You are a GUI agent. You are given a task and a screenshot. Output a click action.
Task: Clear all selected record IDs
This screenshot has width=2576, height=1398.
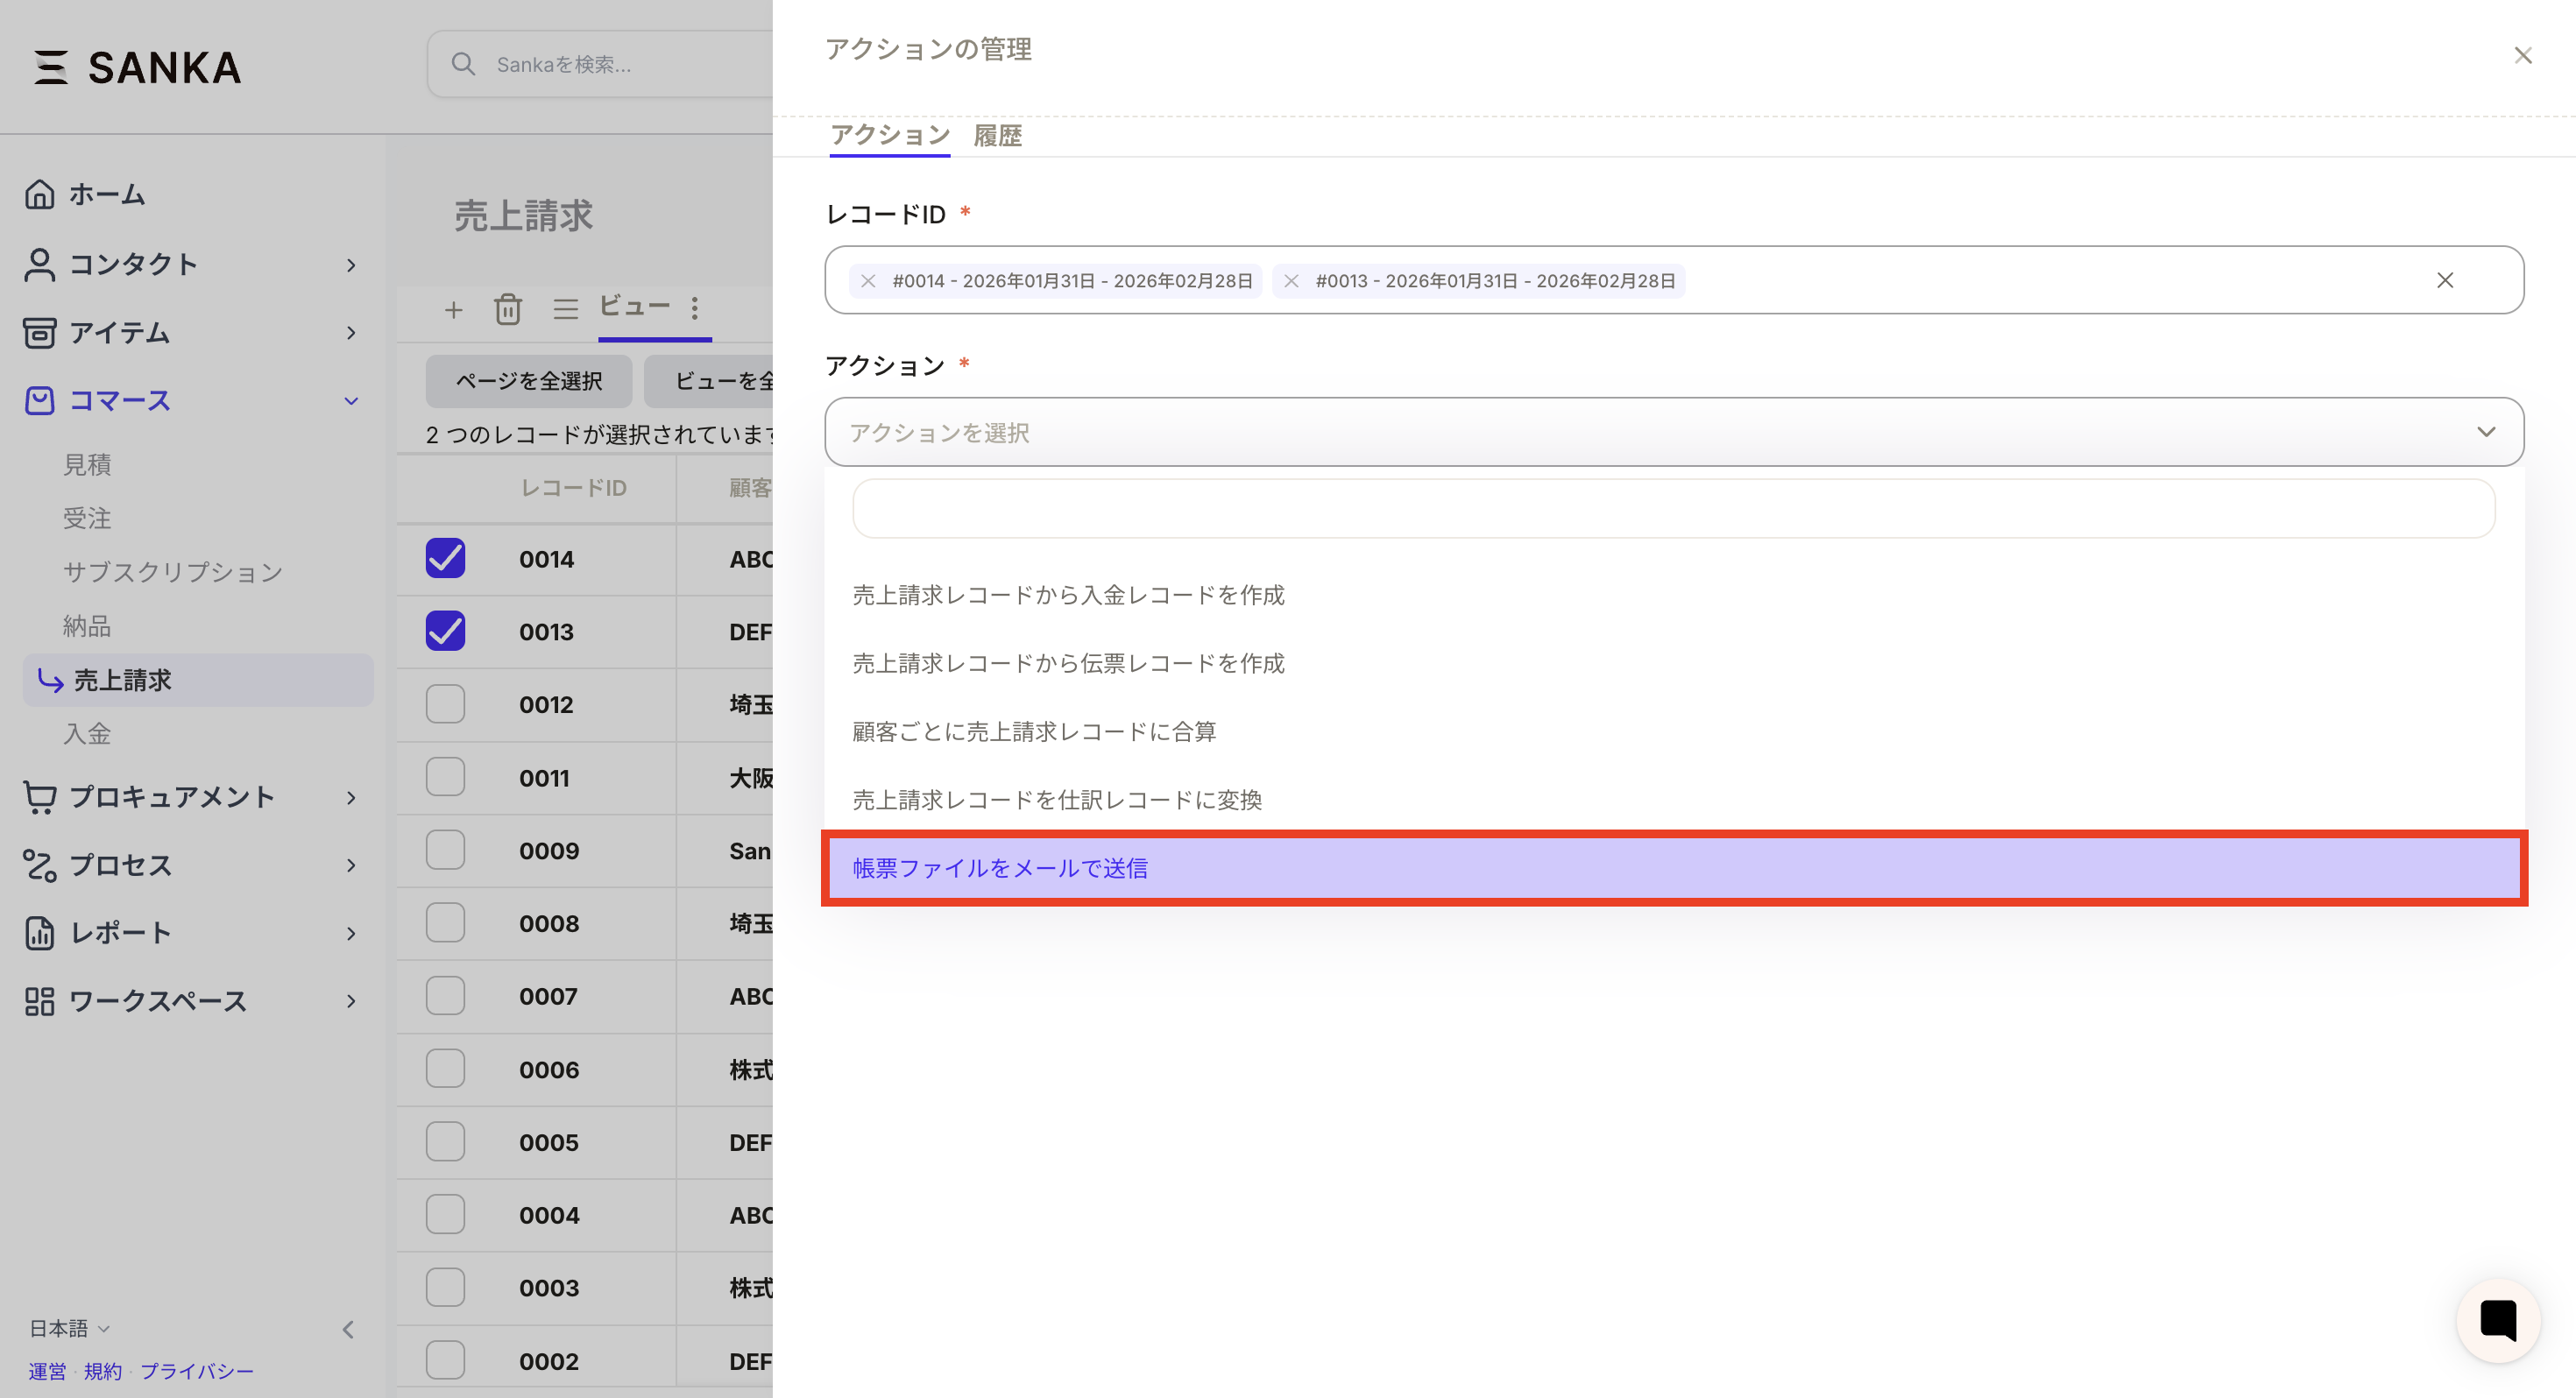[2444, 280]
